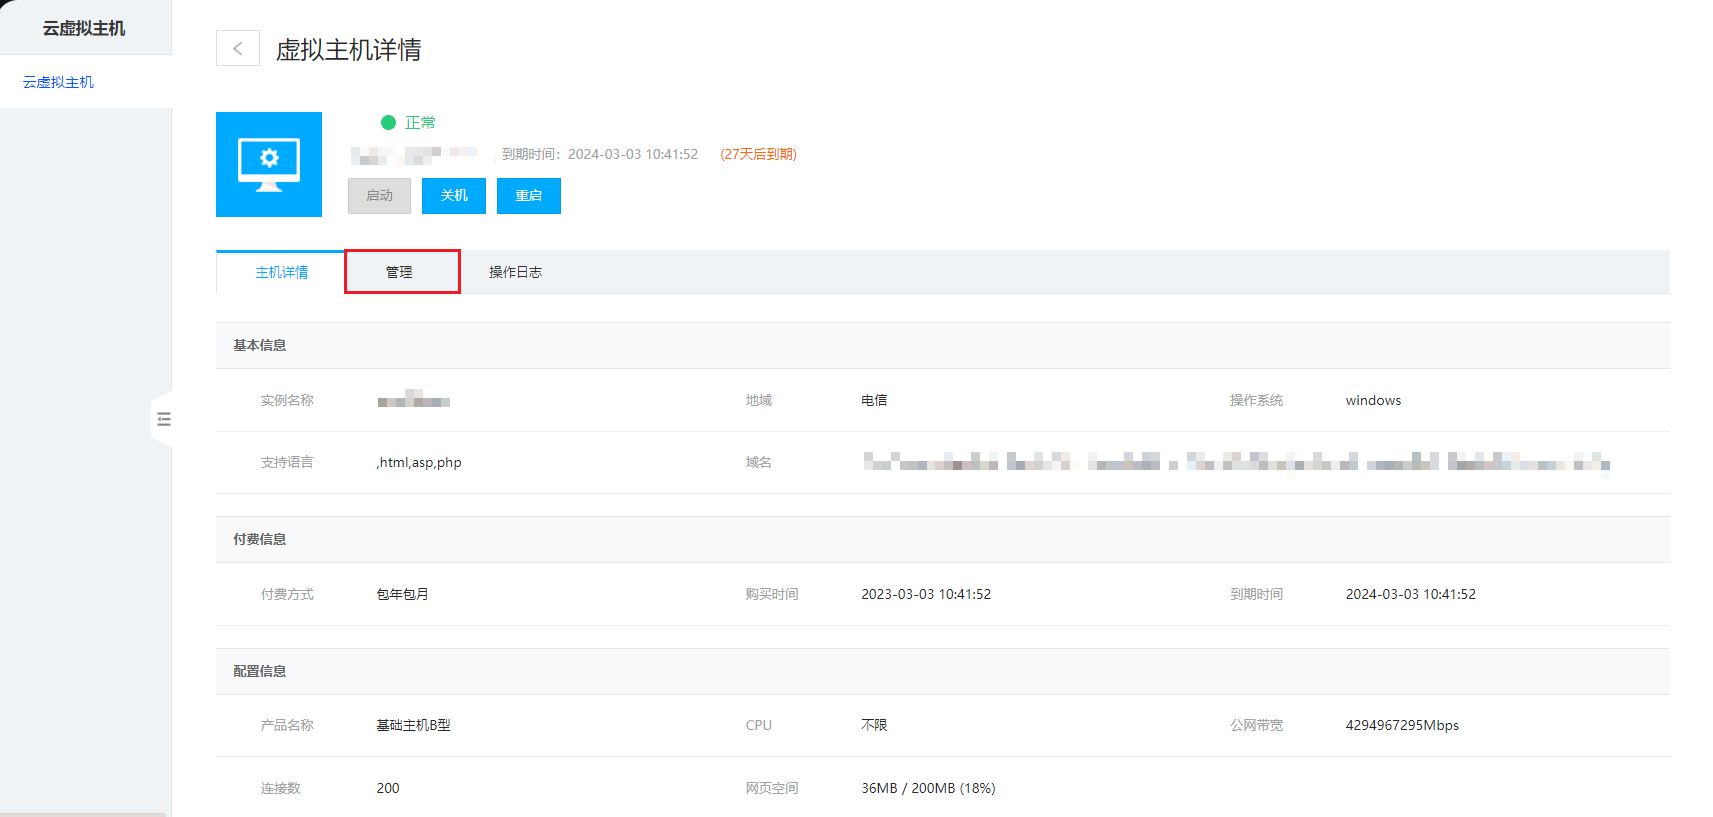Click the 基本信息 section header
The image size is (1713, 817).
click(x=260, y=345)
